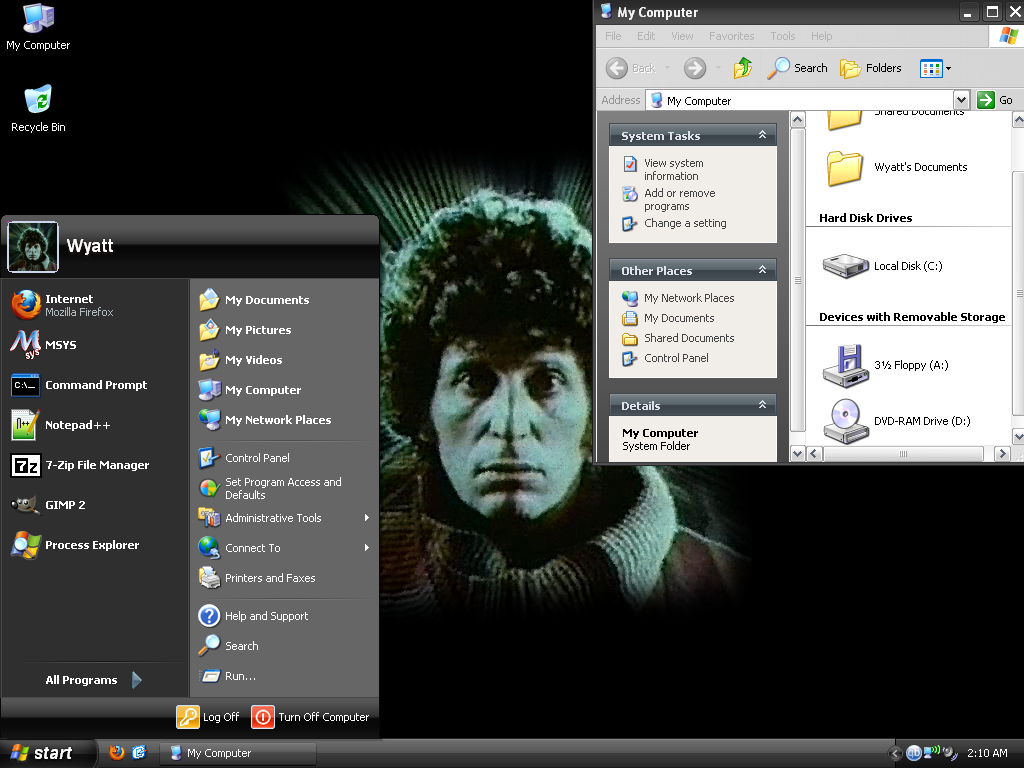
Task: Collapse the Details panel
Action: 761,405
